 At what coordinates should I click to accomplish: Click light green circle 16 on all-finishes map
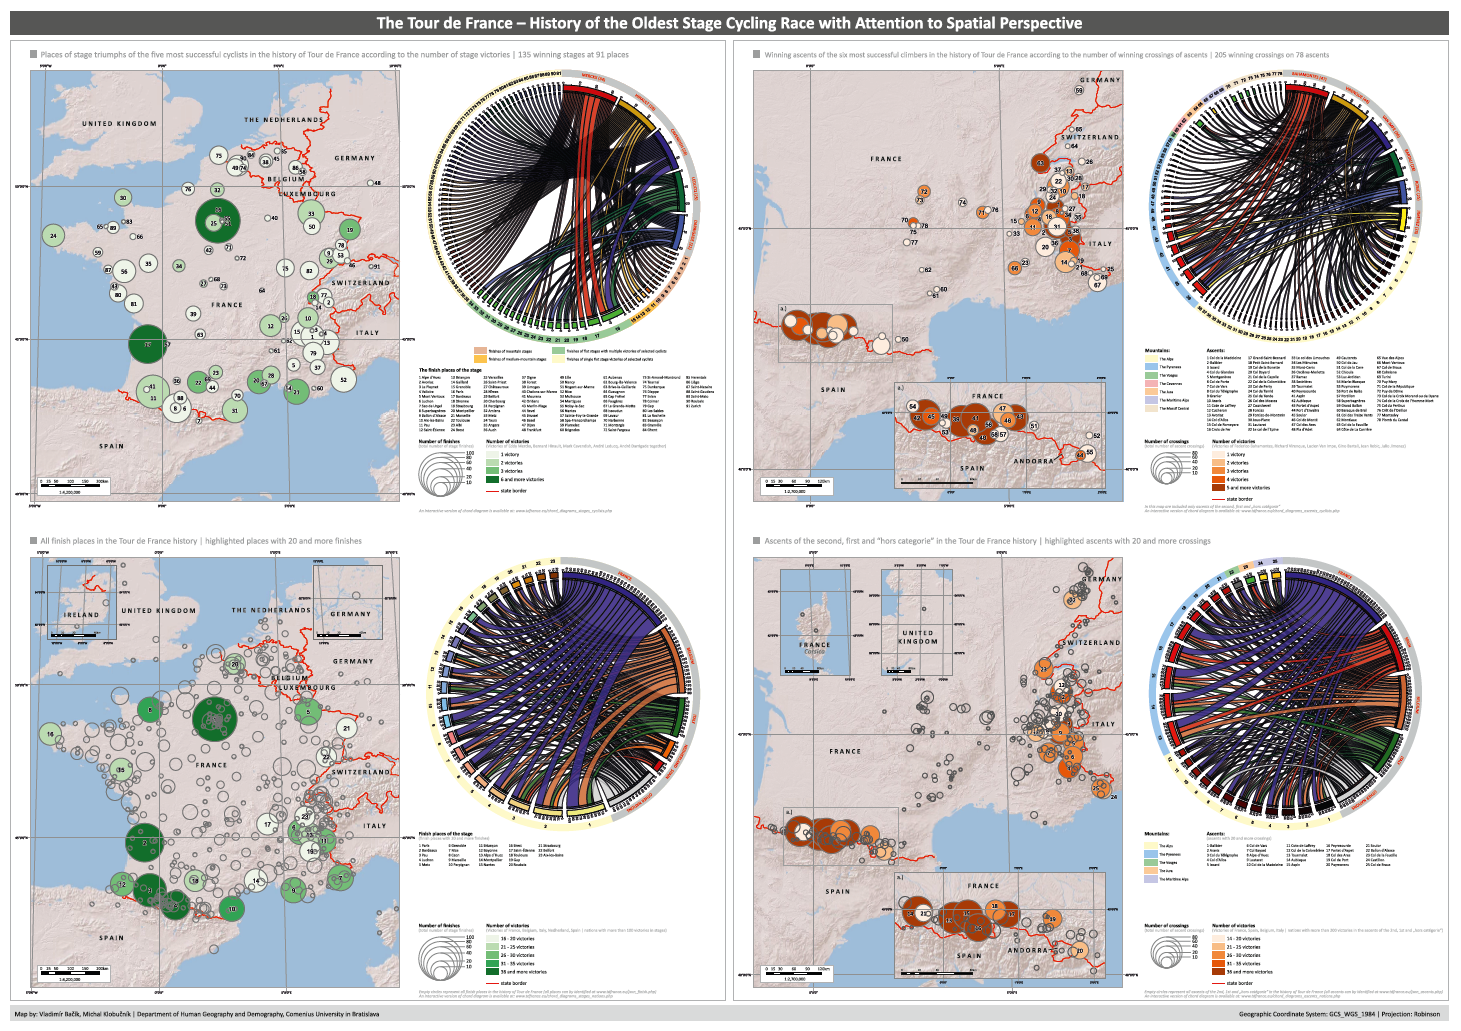coord(50,734)
